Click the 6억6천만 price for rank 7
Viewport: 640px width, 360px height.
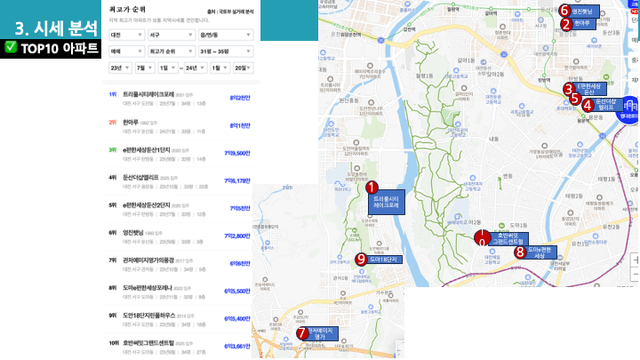pos(240,264)
